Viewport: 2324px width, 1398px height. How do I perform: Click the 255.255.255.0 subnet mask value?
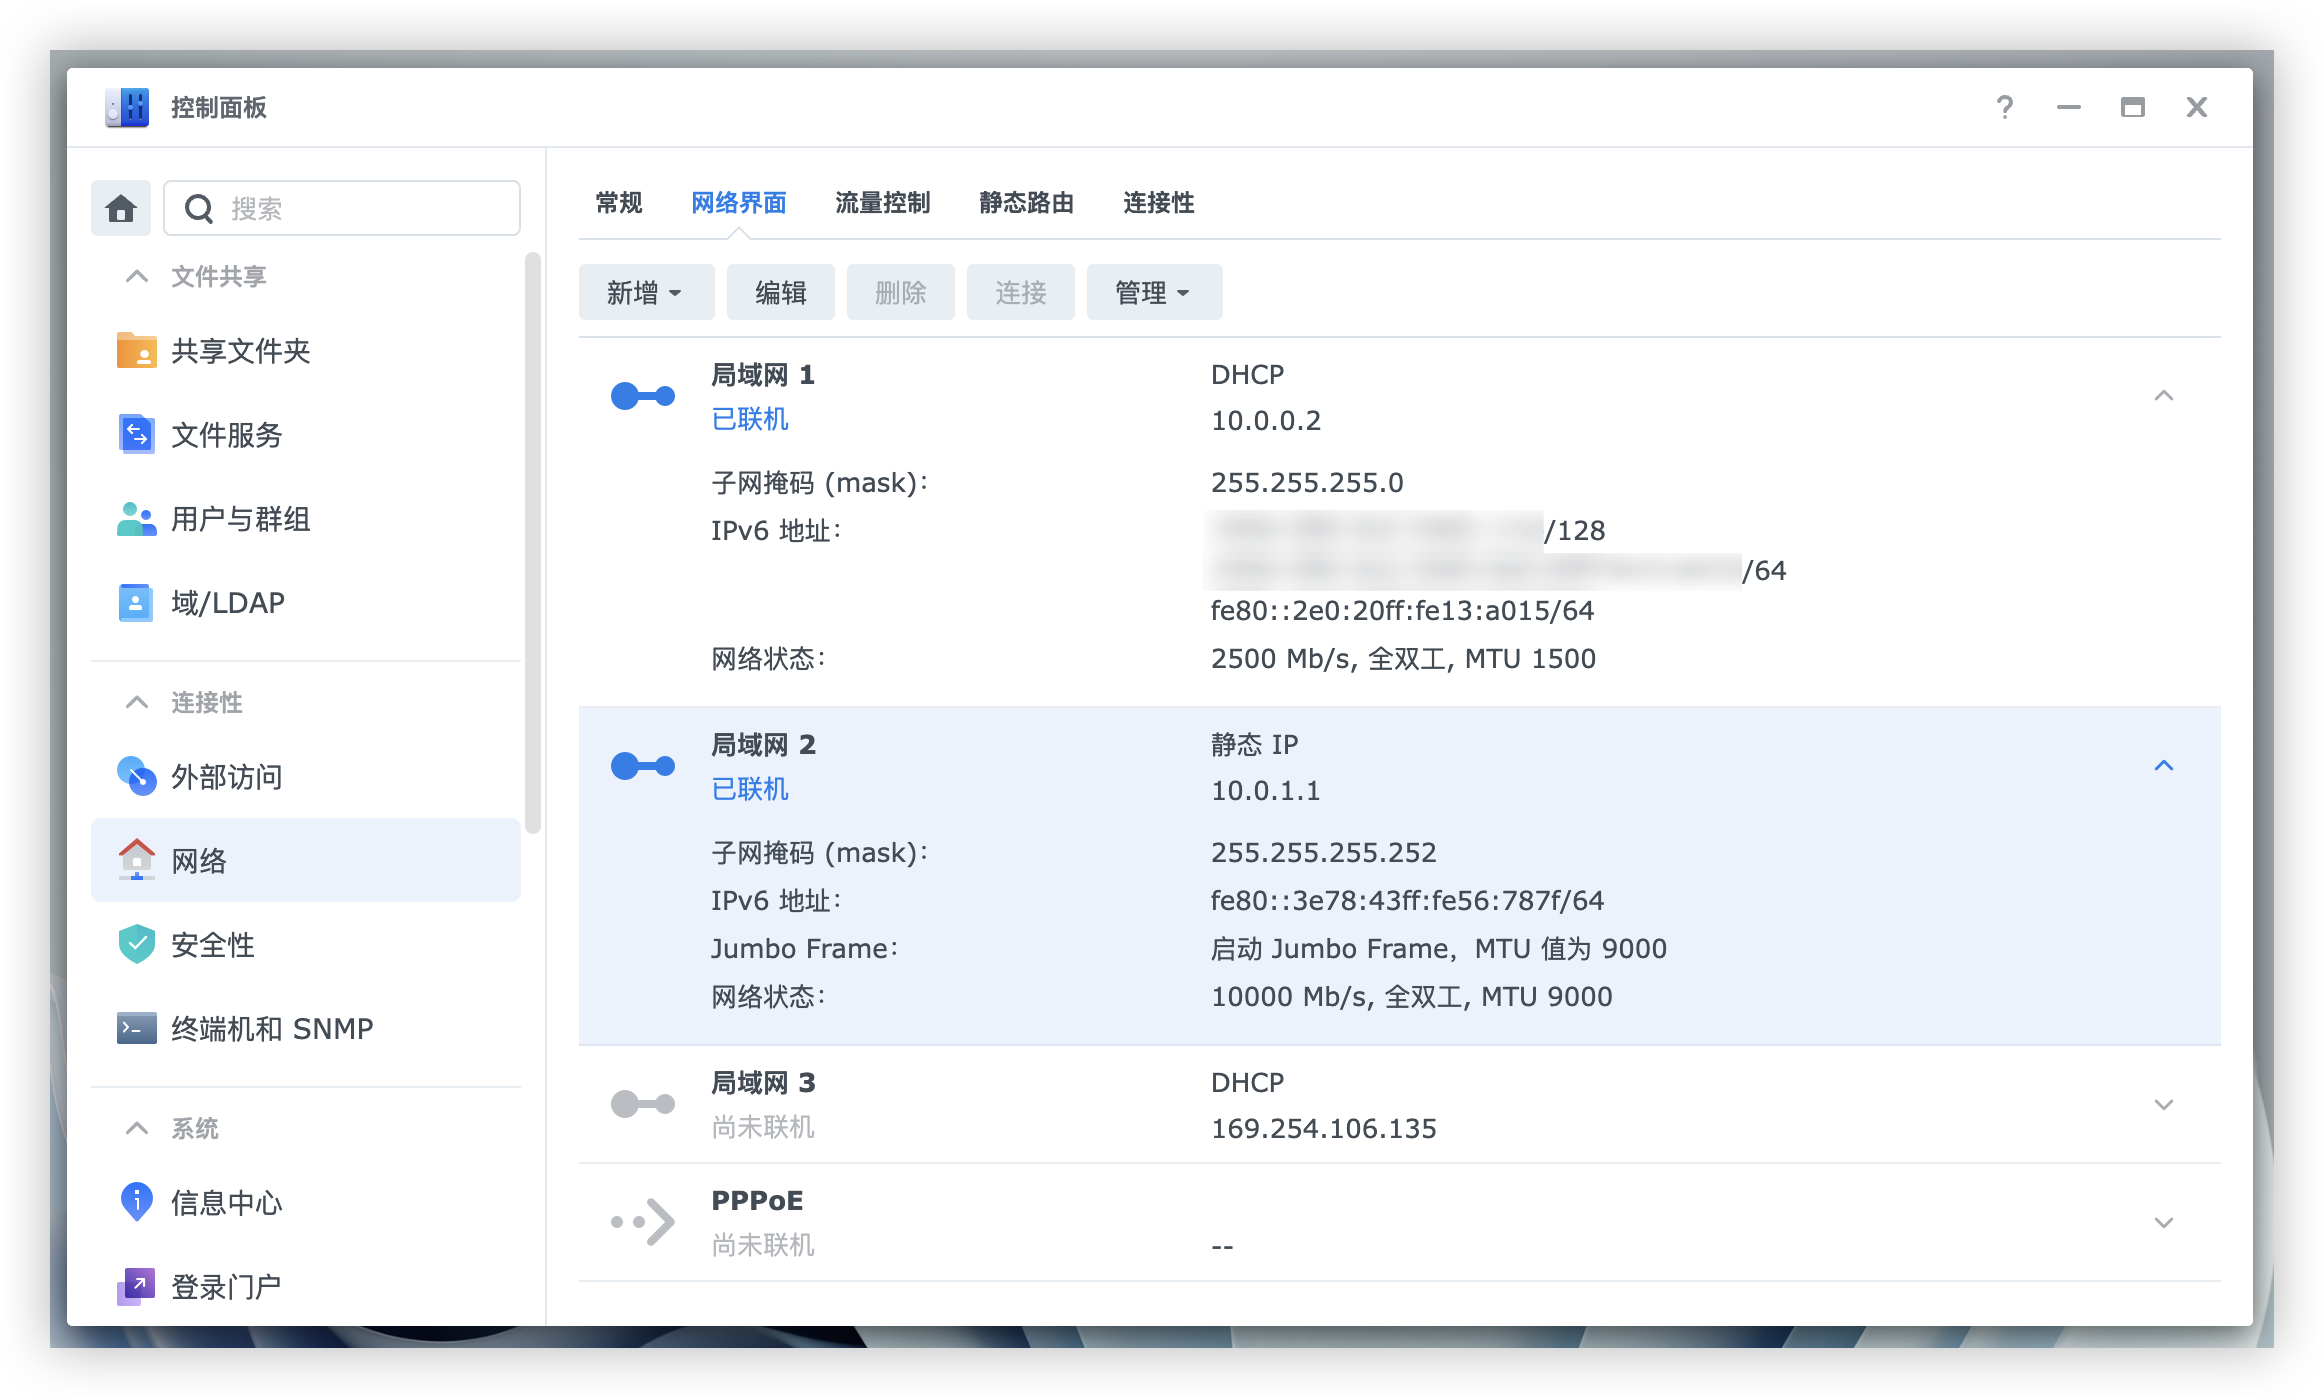point(1308,483)
